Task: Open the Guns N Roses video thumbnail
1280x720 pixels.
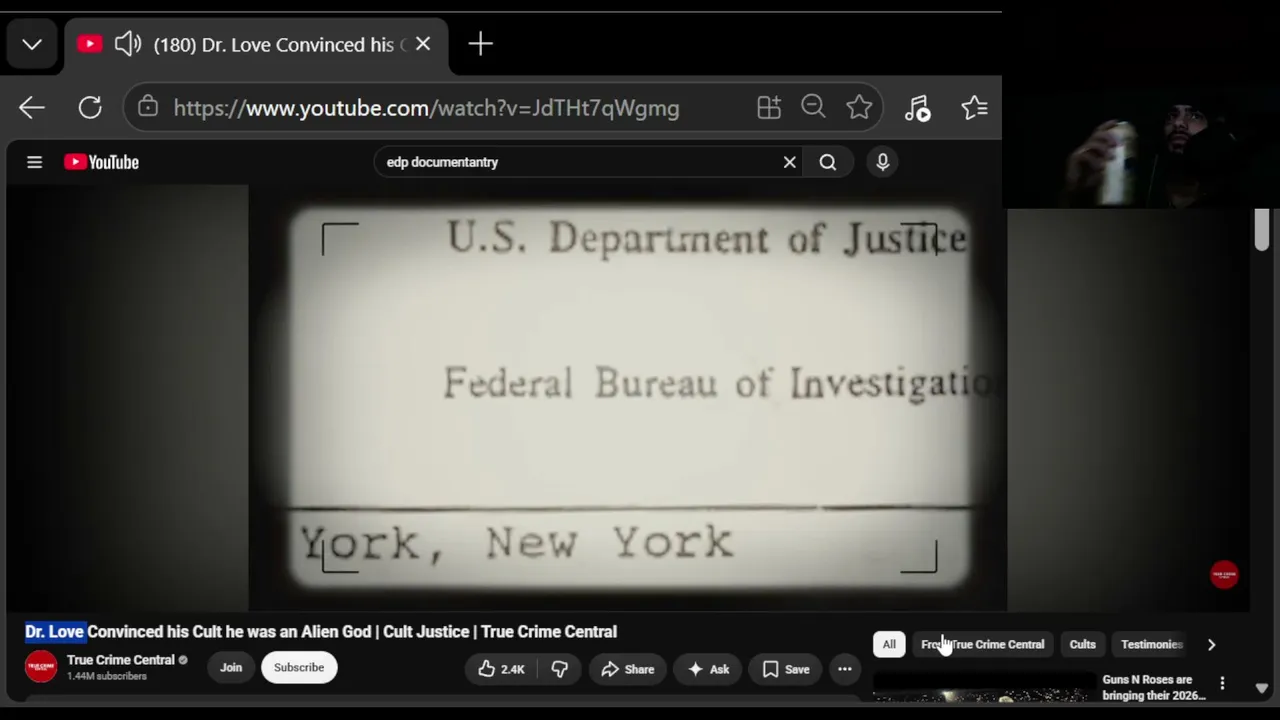Action: click(x=985, y=689)
